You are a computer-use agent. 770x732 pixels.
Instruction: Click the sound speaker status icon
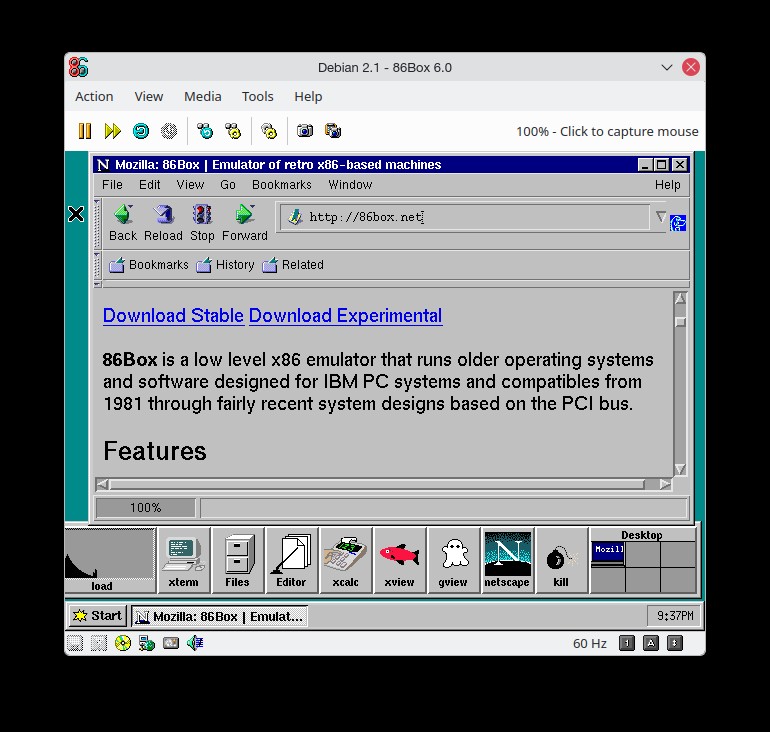click(195, 643)
